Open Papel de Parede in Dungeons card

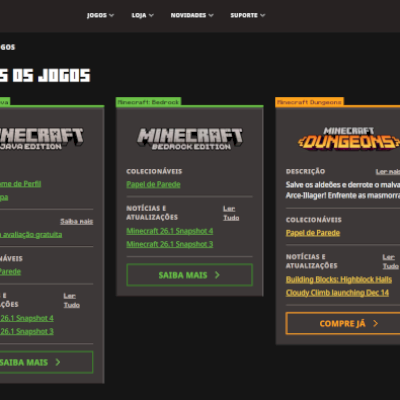tap(313, 233)
